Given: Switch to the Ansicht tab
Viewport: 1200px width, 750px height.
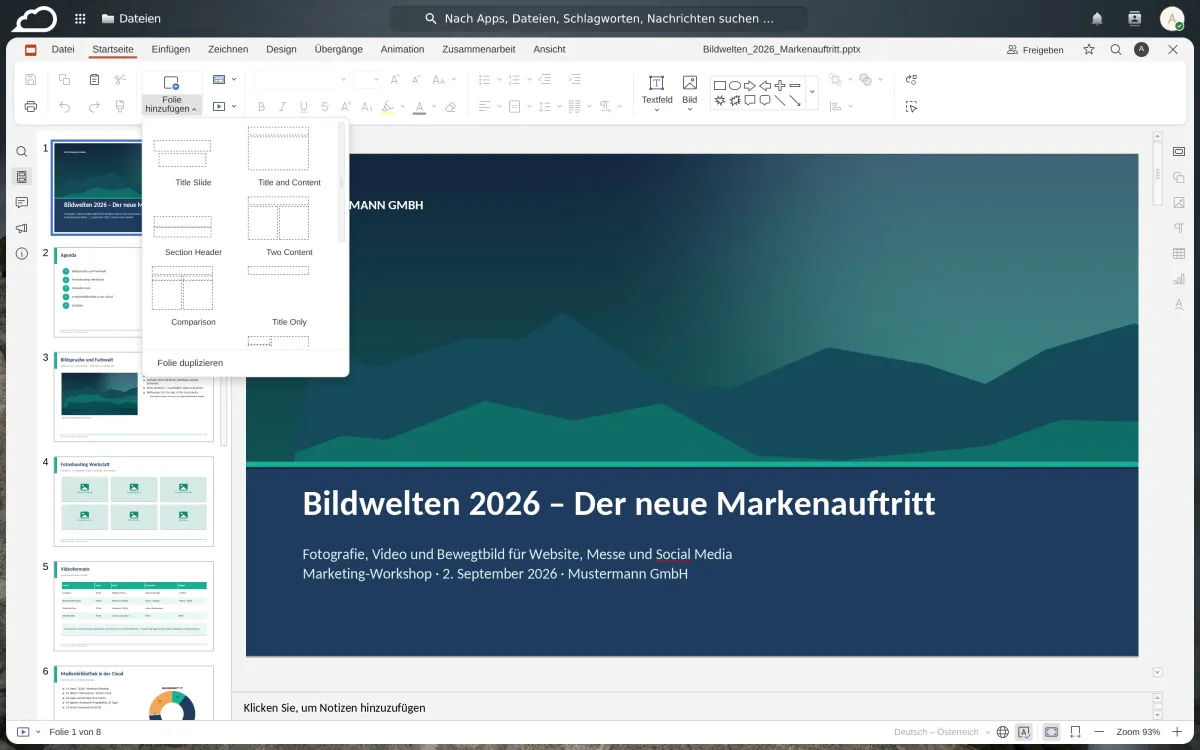Looking at the screenshot, I should pos(549,49).
